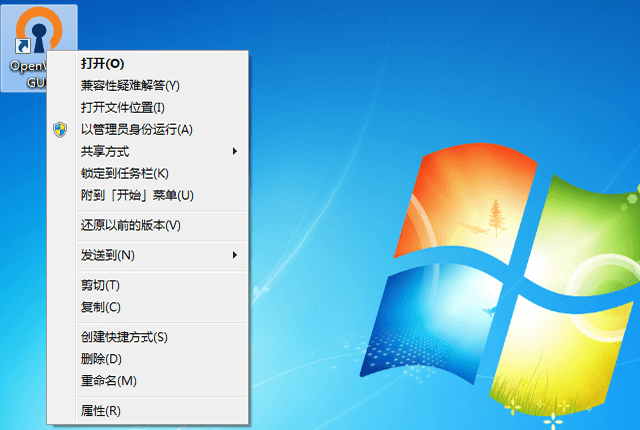This screenshot has width=640, height=430.
Task: Choose 打开(O) from the context menu
Action: 148,64
